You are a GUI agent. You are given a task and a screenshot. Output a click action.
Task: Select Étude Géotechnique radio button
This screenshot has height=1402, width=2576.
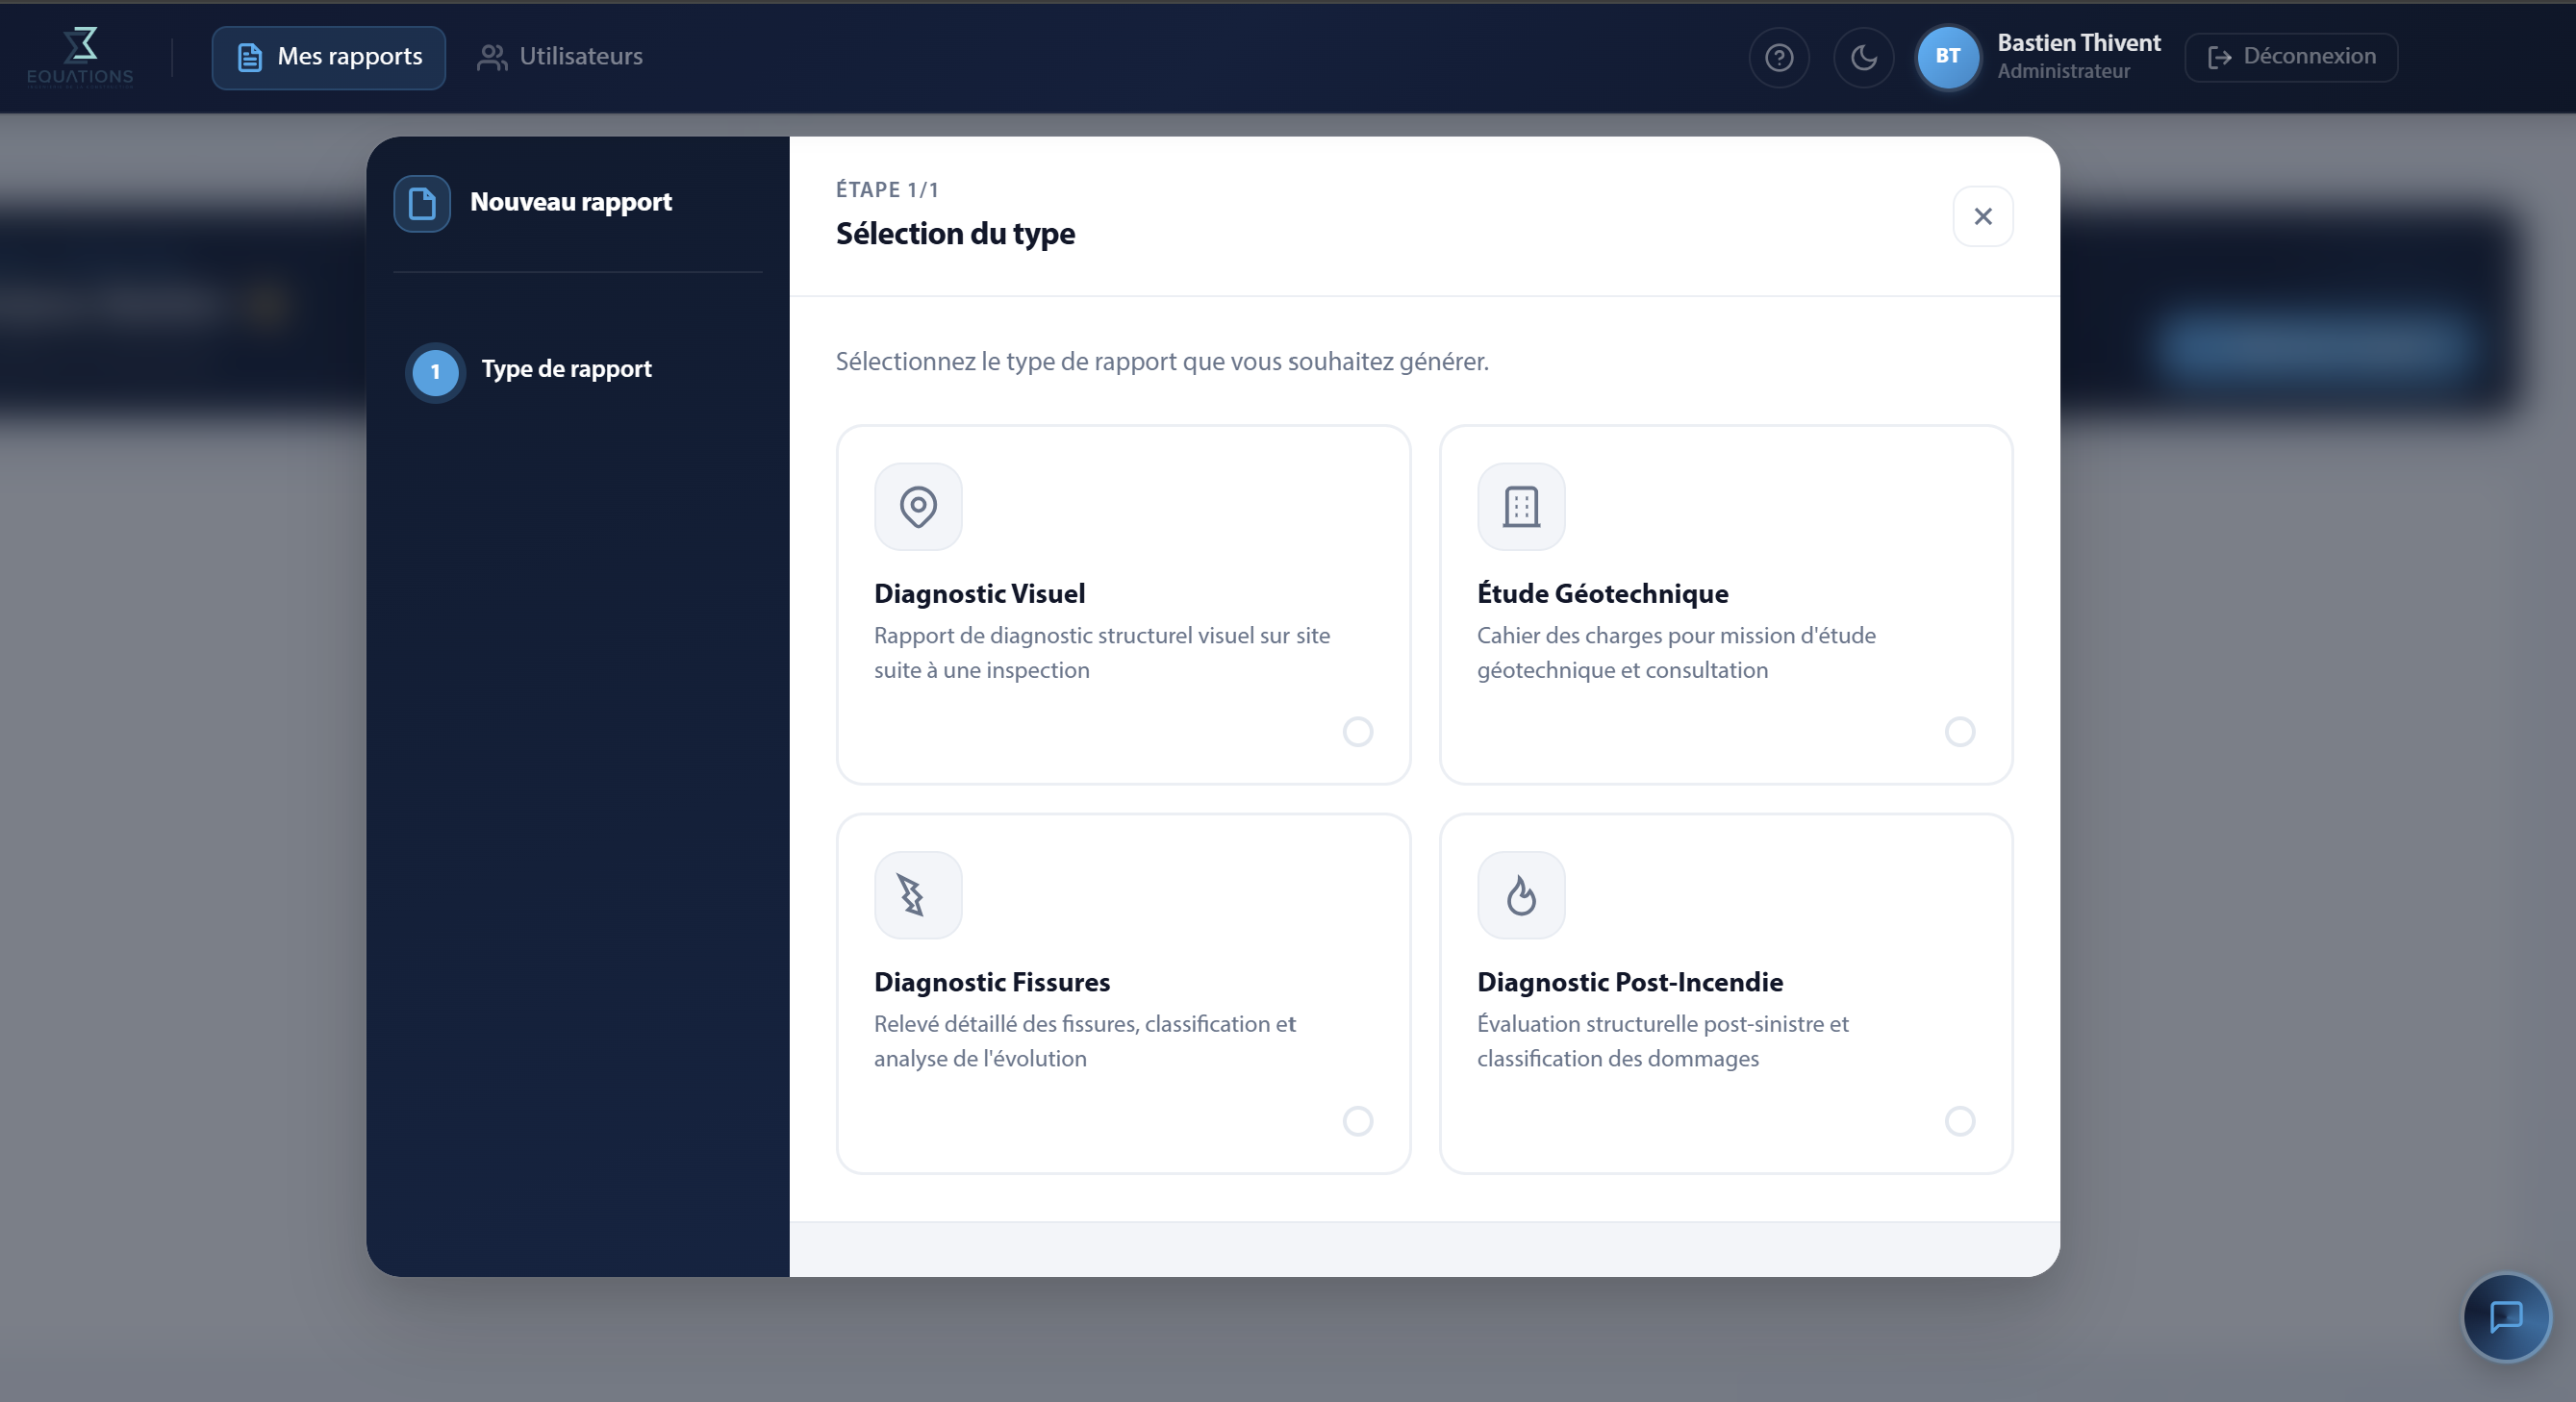[x=1959, y=731]
